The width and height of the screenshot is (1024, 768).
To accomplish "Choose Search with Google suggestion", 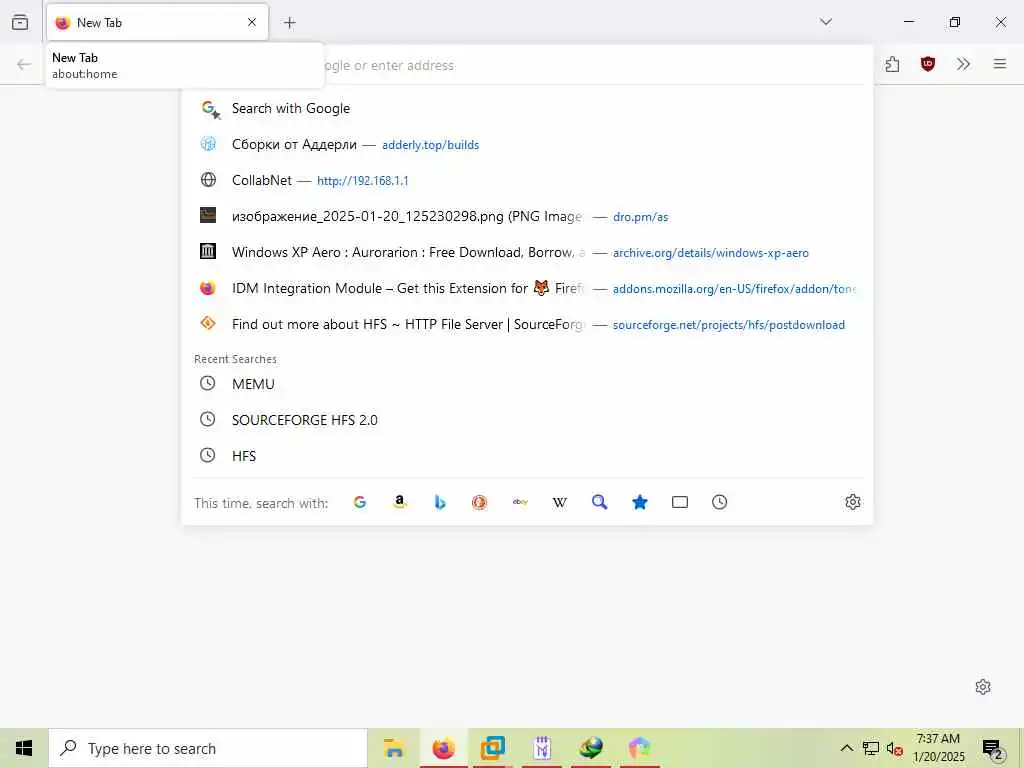I will [527, 108].
